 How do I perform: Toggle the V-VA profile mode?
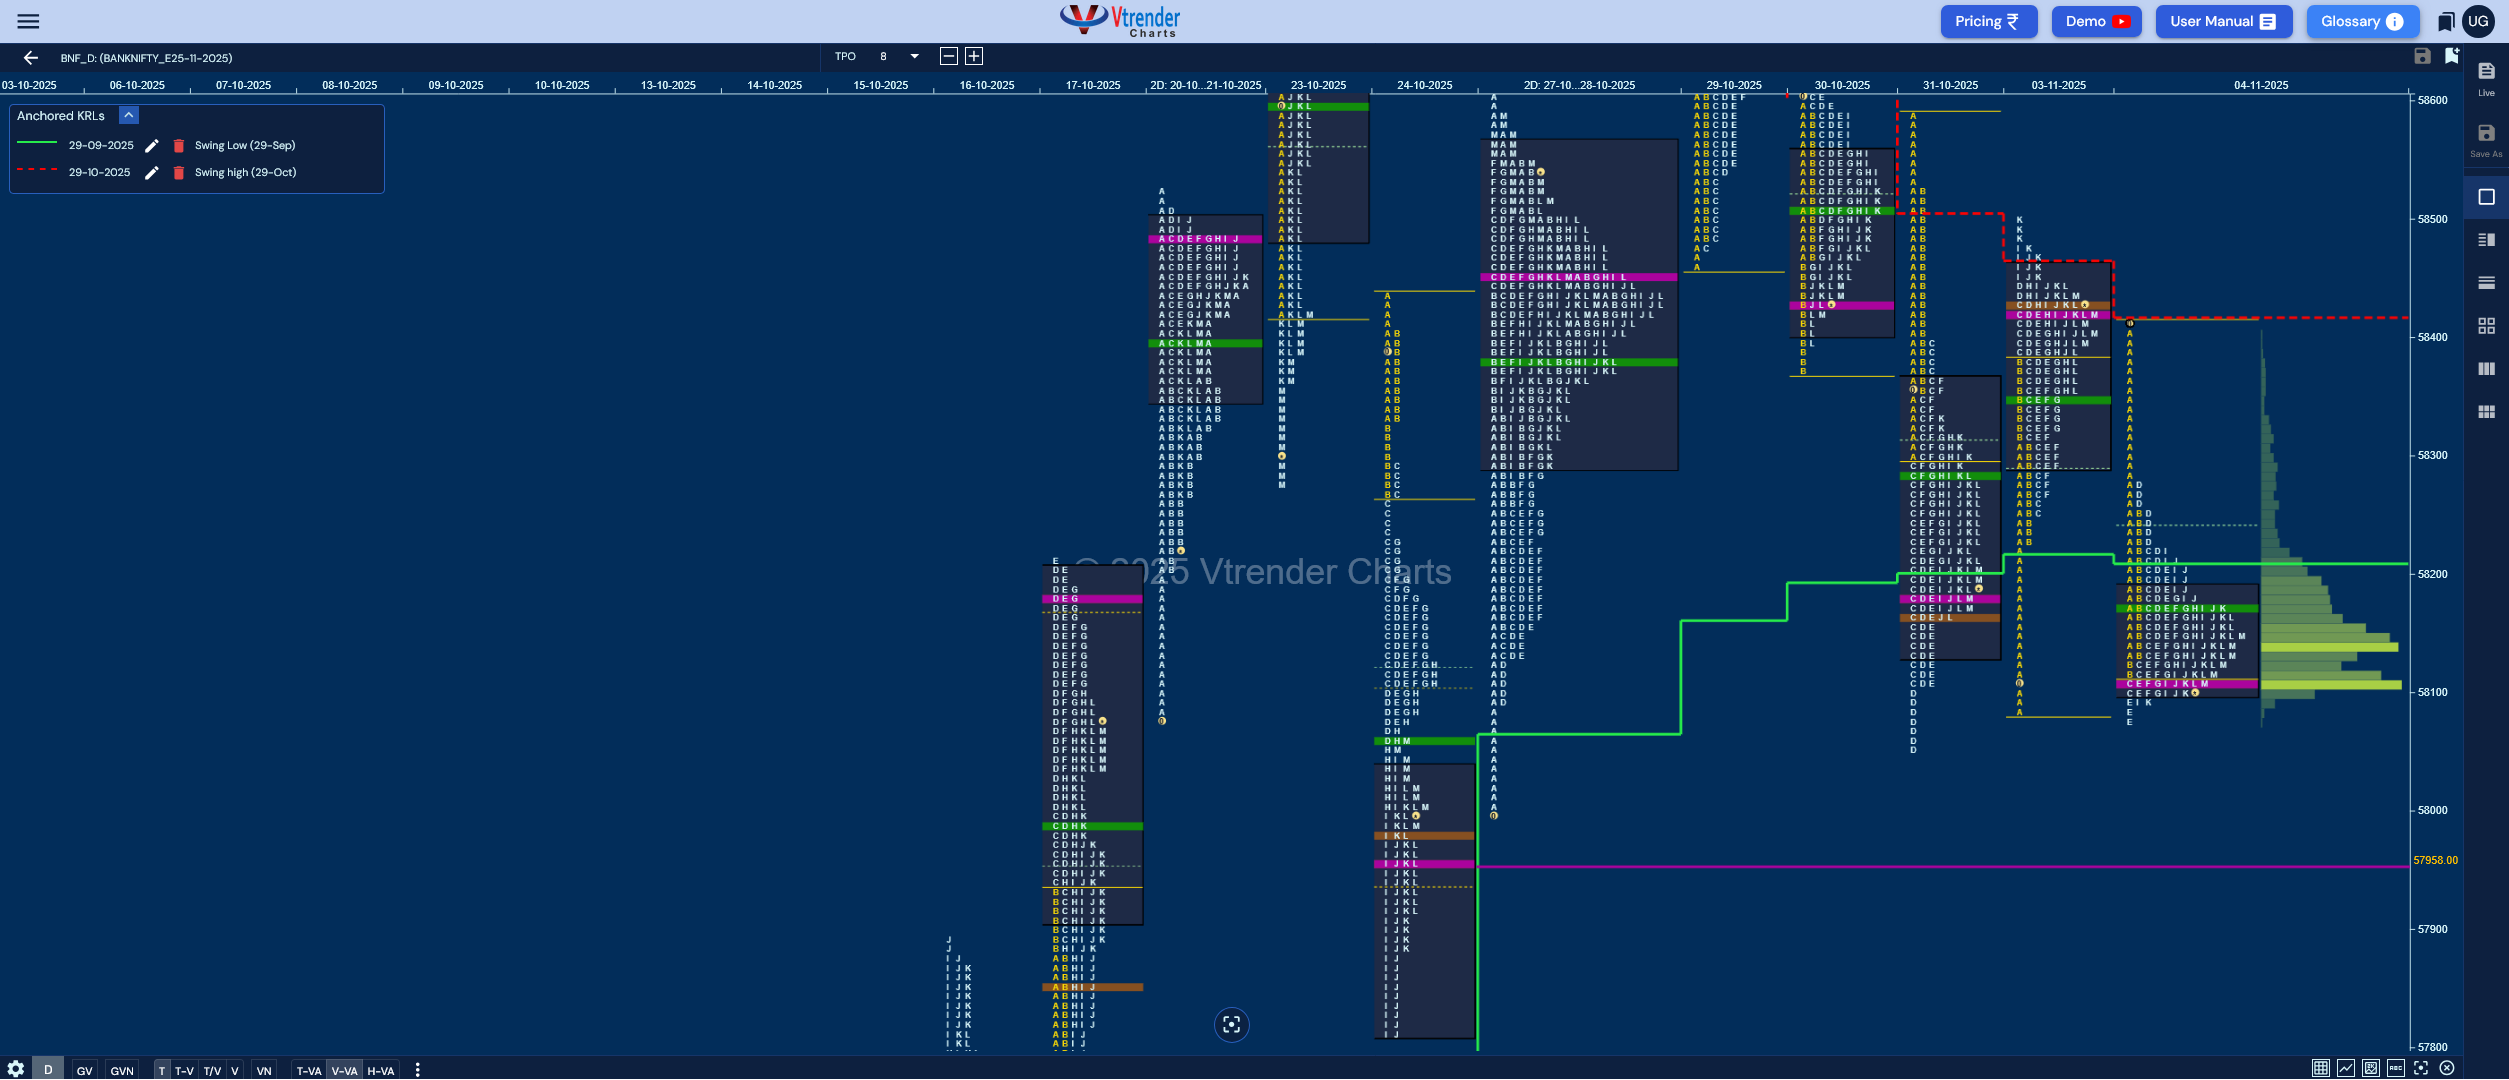pyautogui.click(x=345, y=1070)
